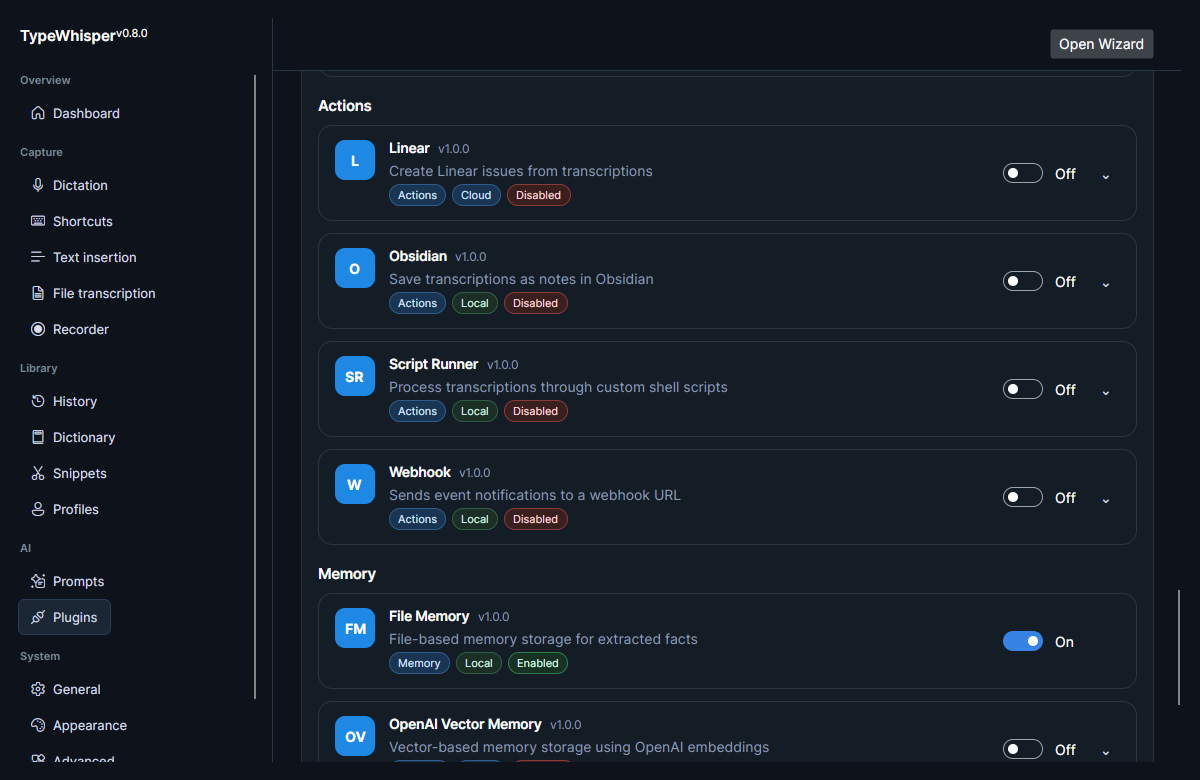Open the Shortcuts section
This screenshot has width=1200, height=780.
71,221
